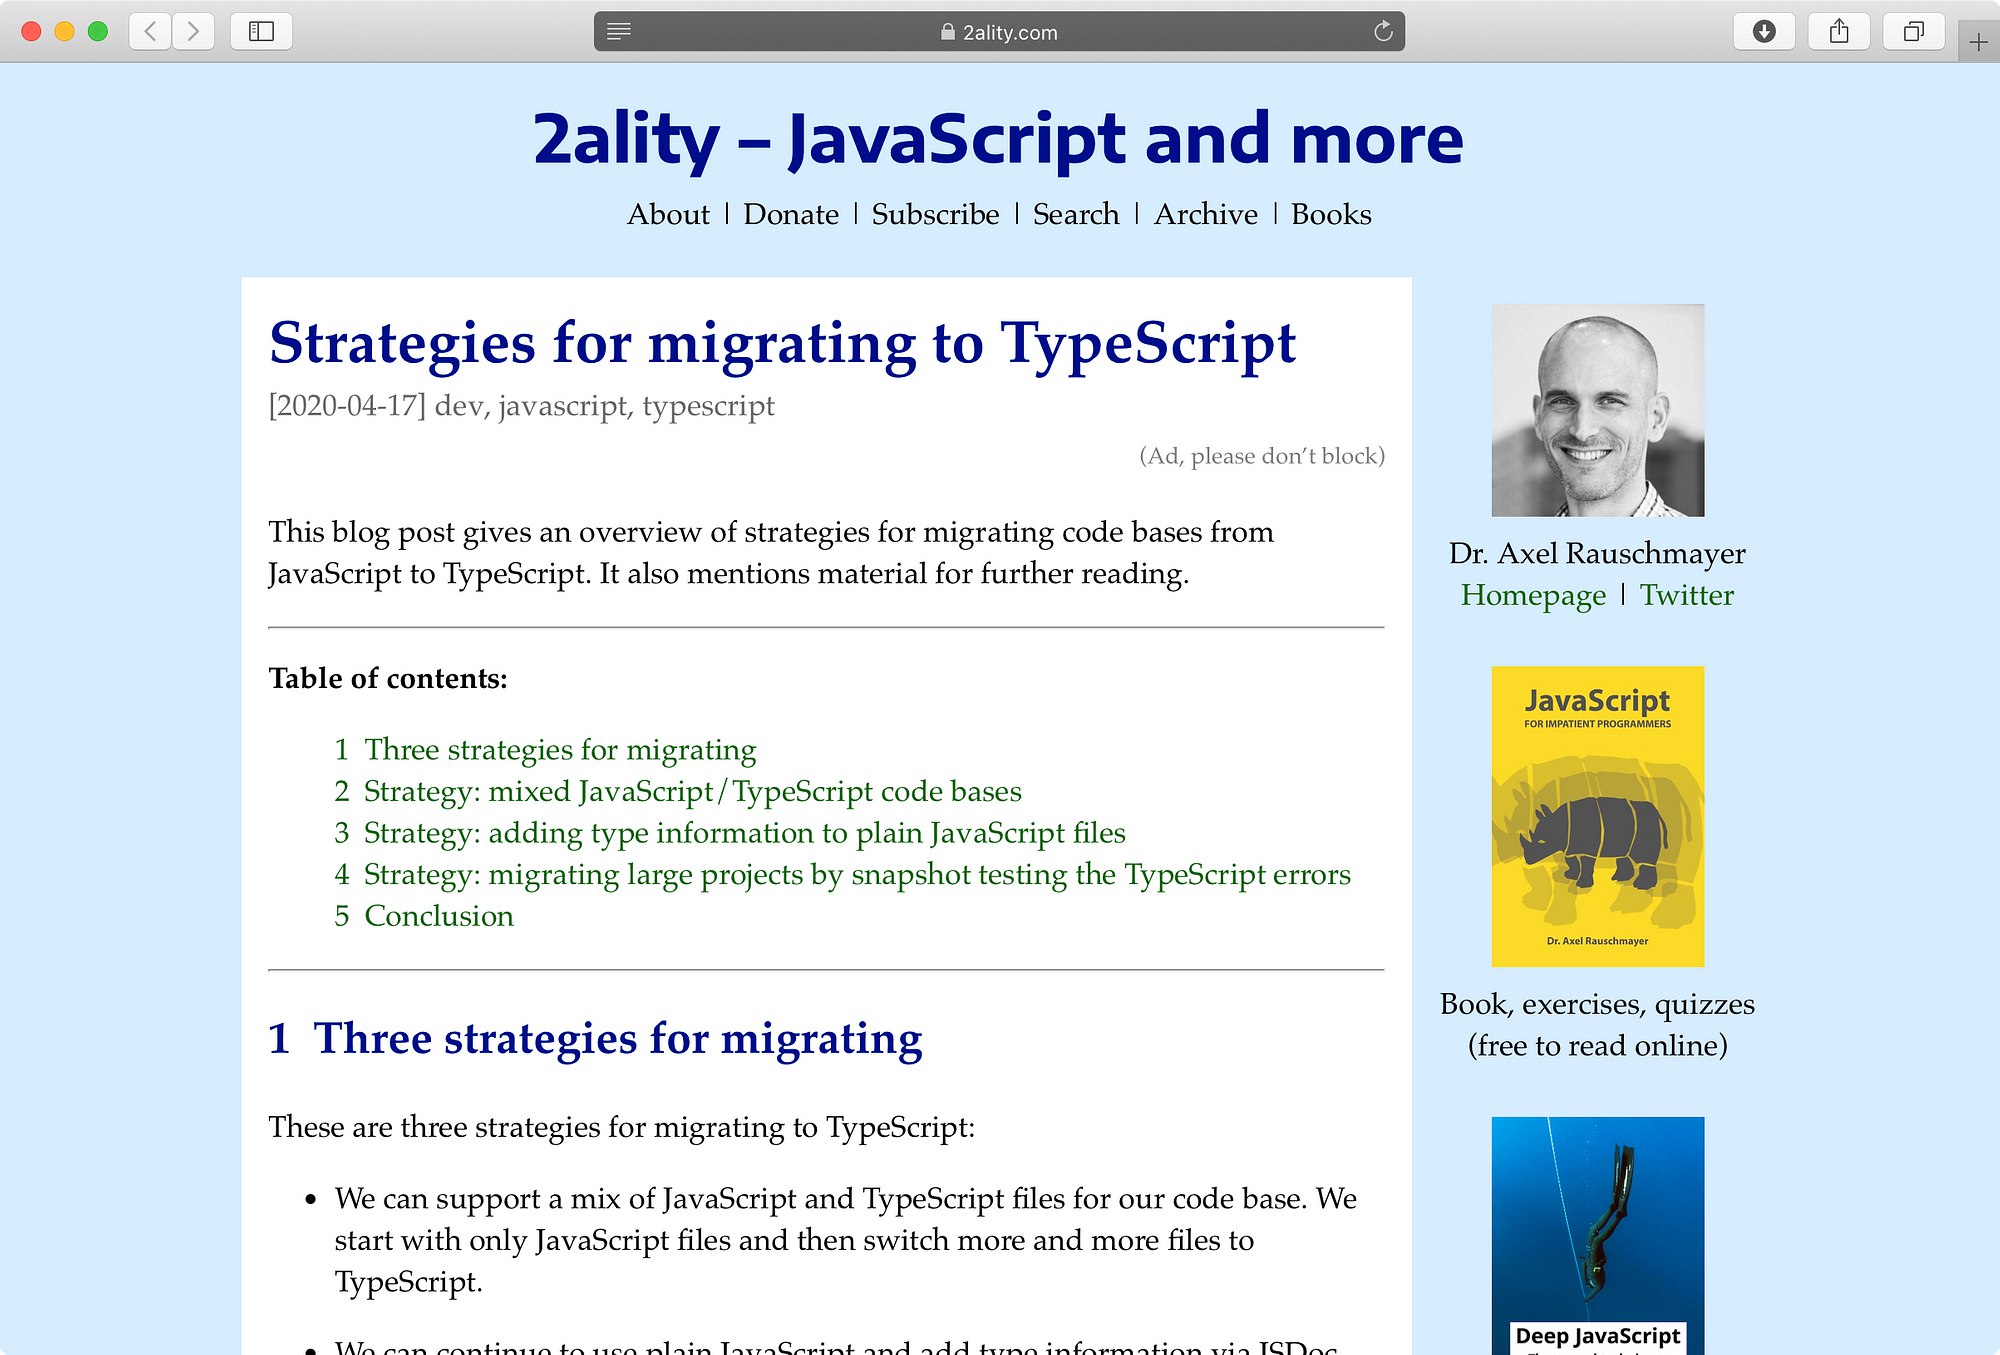Click the "Book, exercises, quizzes" caption
Screen dimensions: 2000x1355
[x=1597, y=1004]
